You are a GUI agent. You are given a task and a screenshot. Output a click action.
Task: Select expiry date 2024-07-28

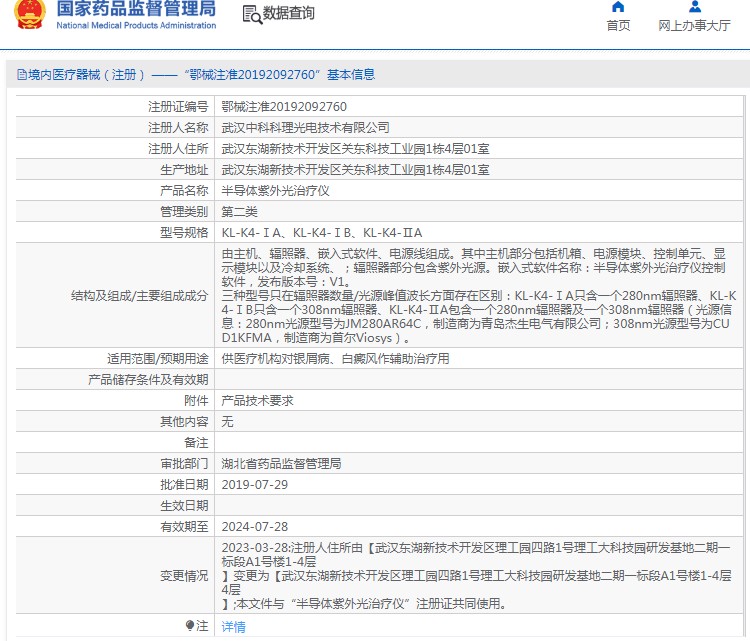255,527
